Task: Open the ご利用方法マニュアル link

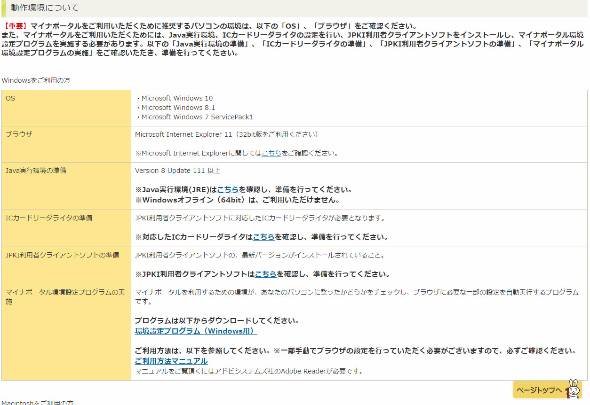Action: [171, 361]
